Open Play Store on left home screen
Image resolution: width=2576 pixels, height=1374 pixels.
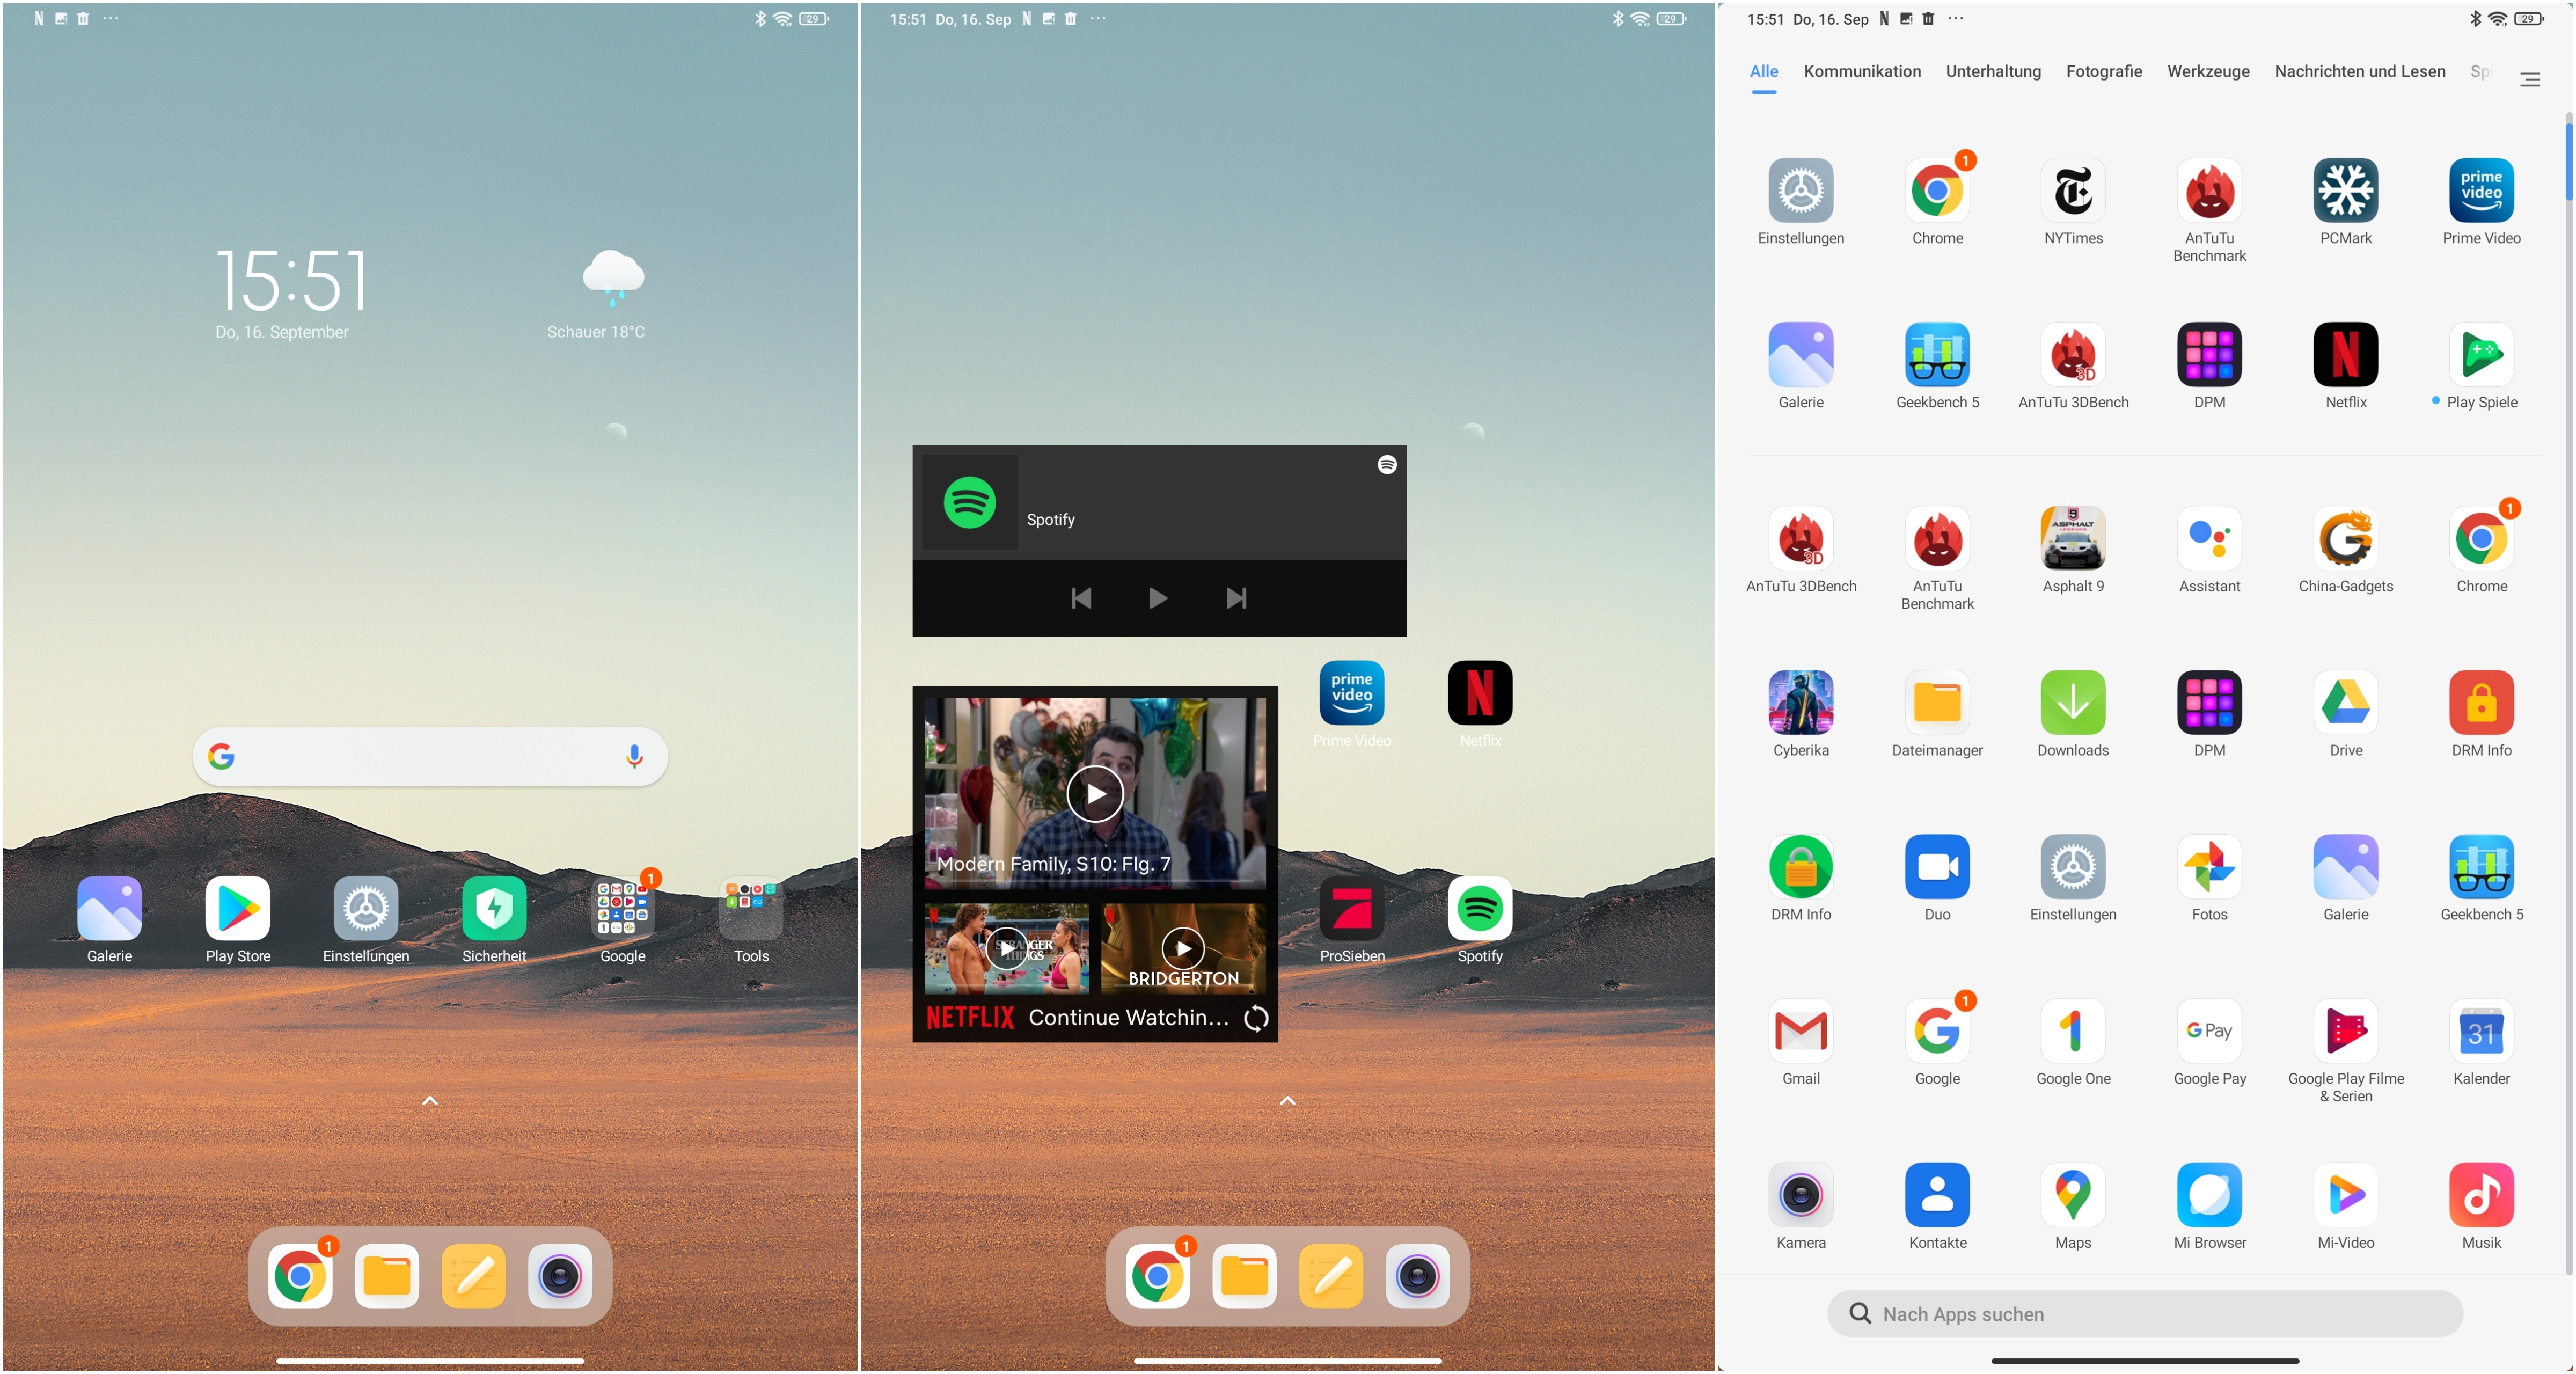point(238,908)
